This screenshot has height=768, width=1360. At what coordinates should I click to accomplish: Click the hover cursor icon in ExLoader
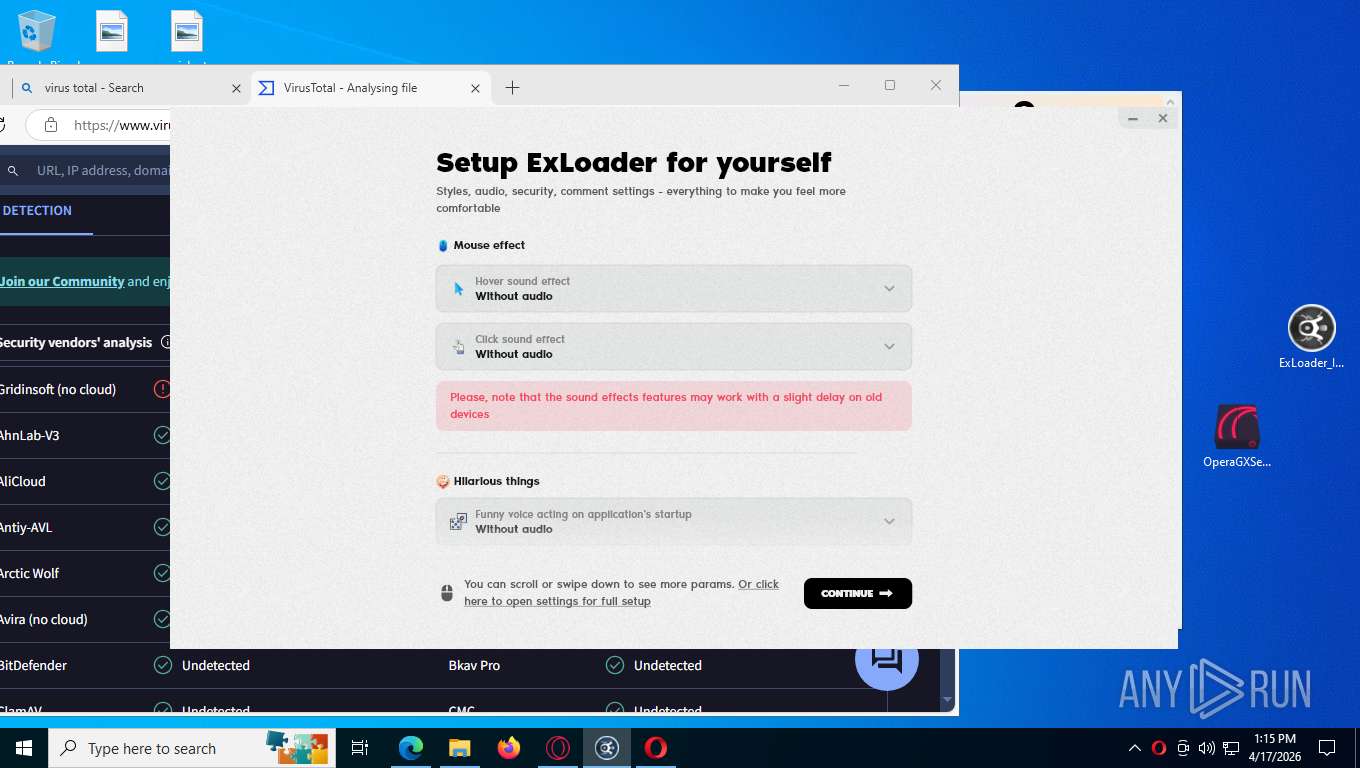click(458, 289)
